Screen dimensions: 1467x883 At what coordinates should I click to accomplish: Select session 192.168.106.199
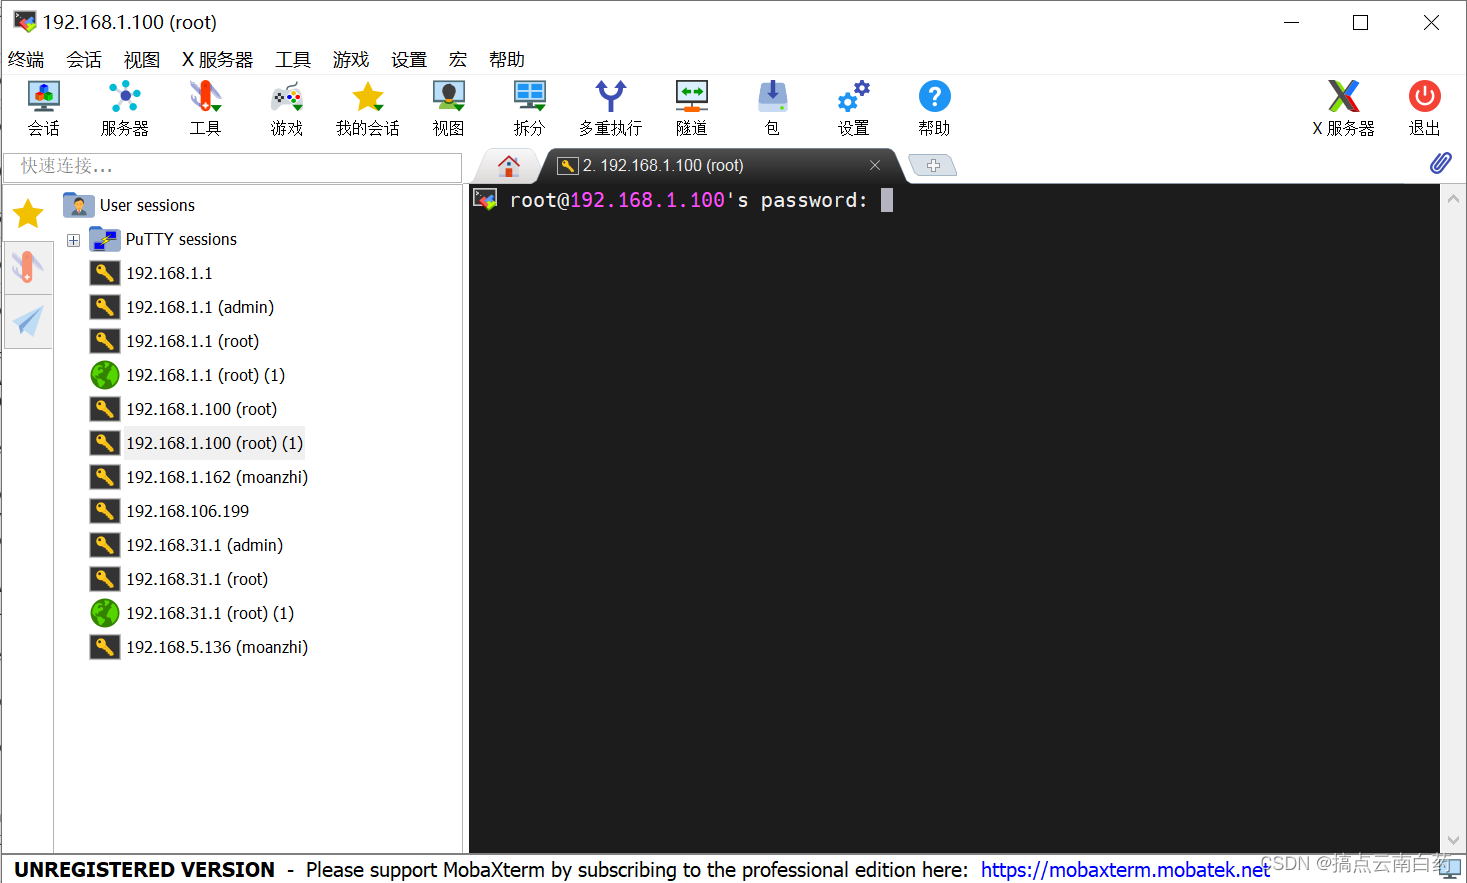(187, 511)
